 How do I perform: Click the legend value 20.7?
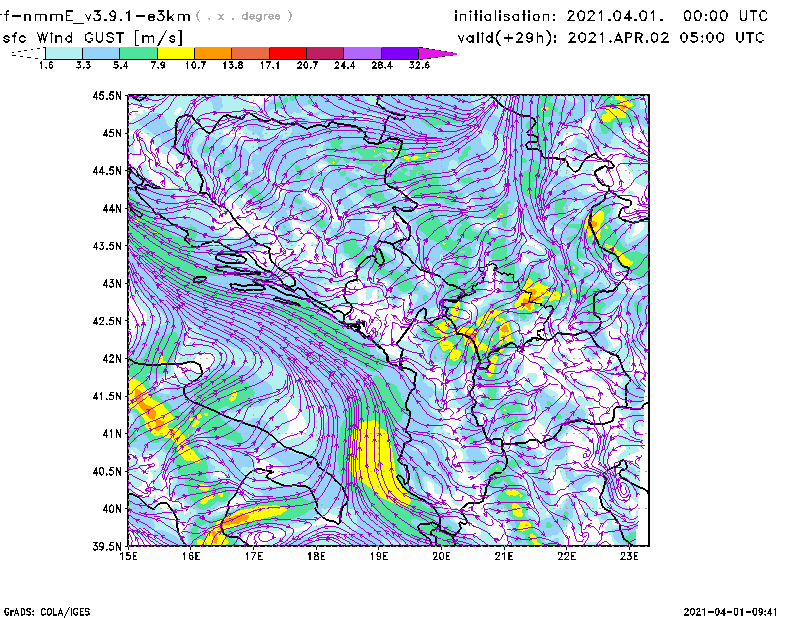pyautogui.click(x=307, y=65)
